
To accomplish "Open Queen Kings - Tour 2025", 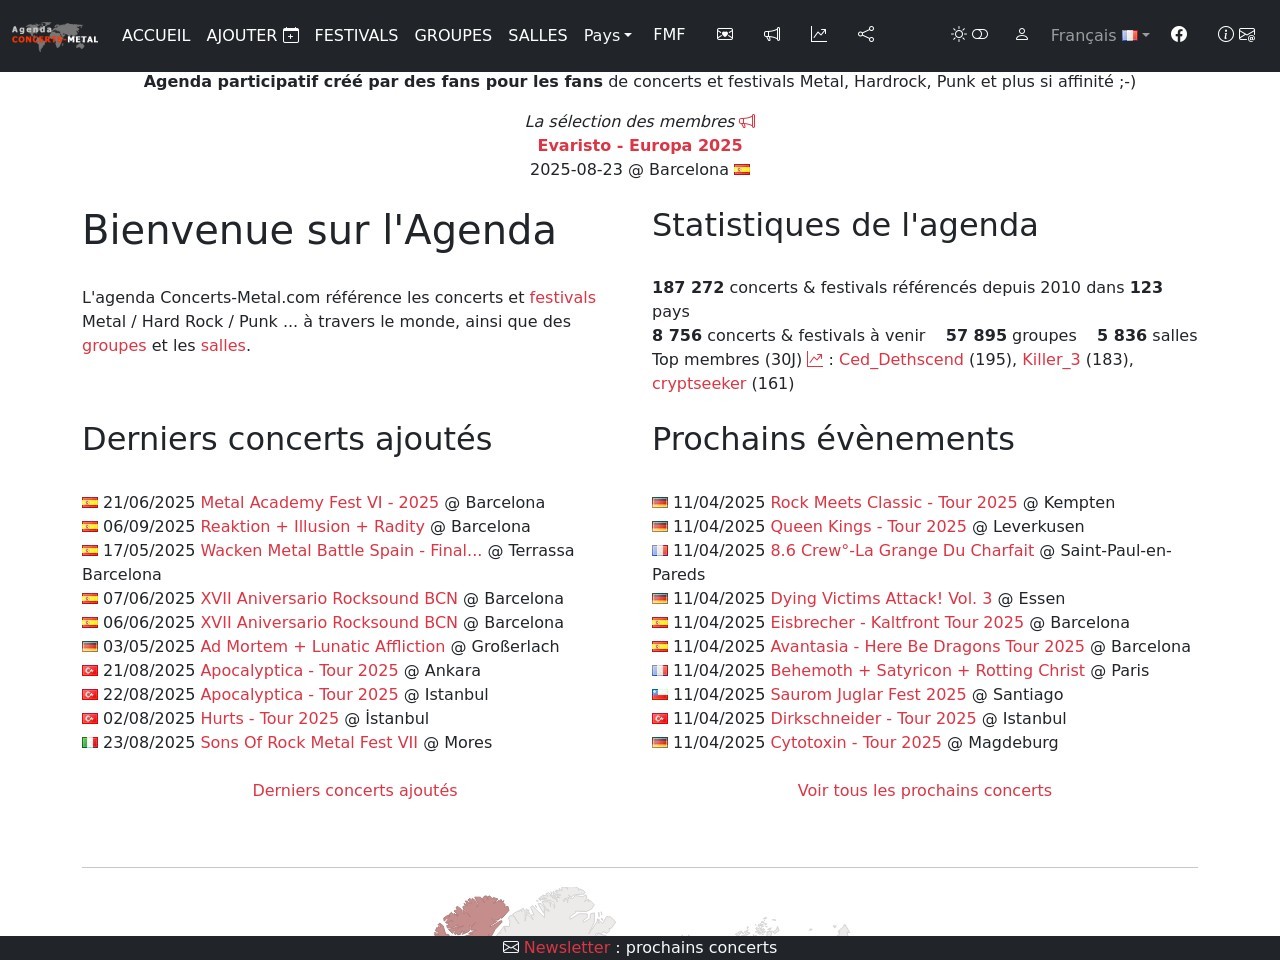I will pyautogui.click(x=868, y=526).
